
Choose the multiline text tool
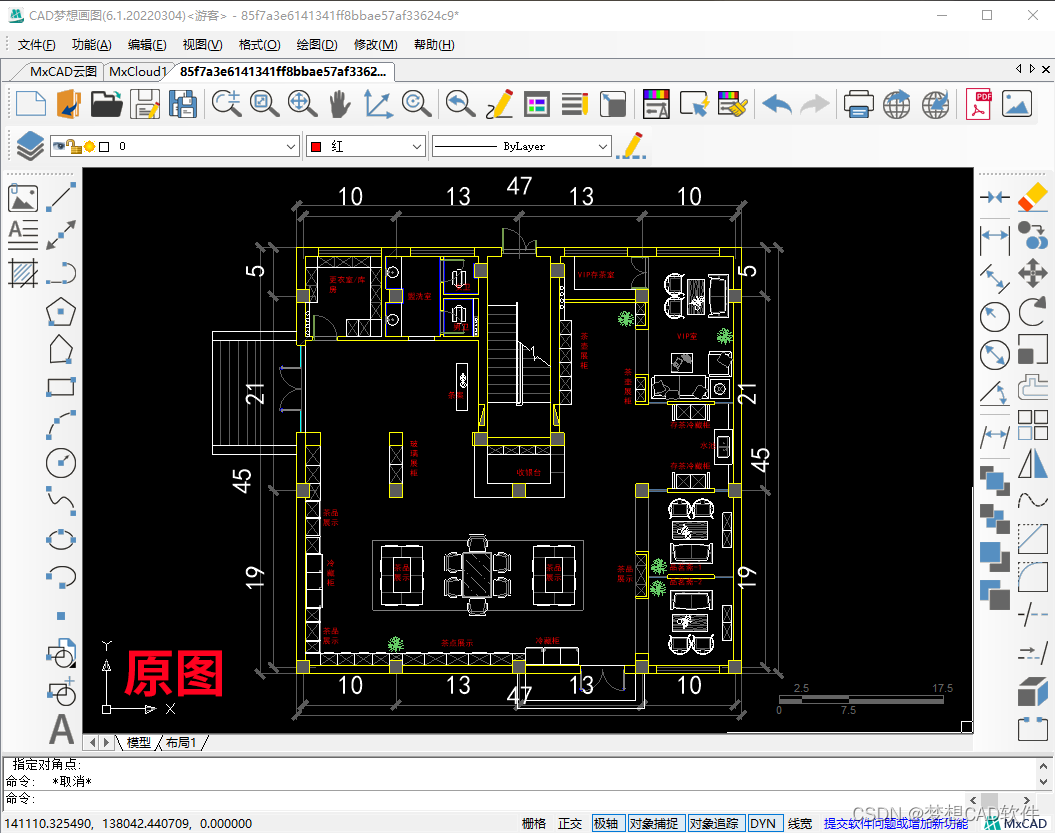tap(23, 235)
